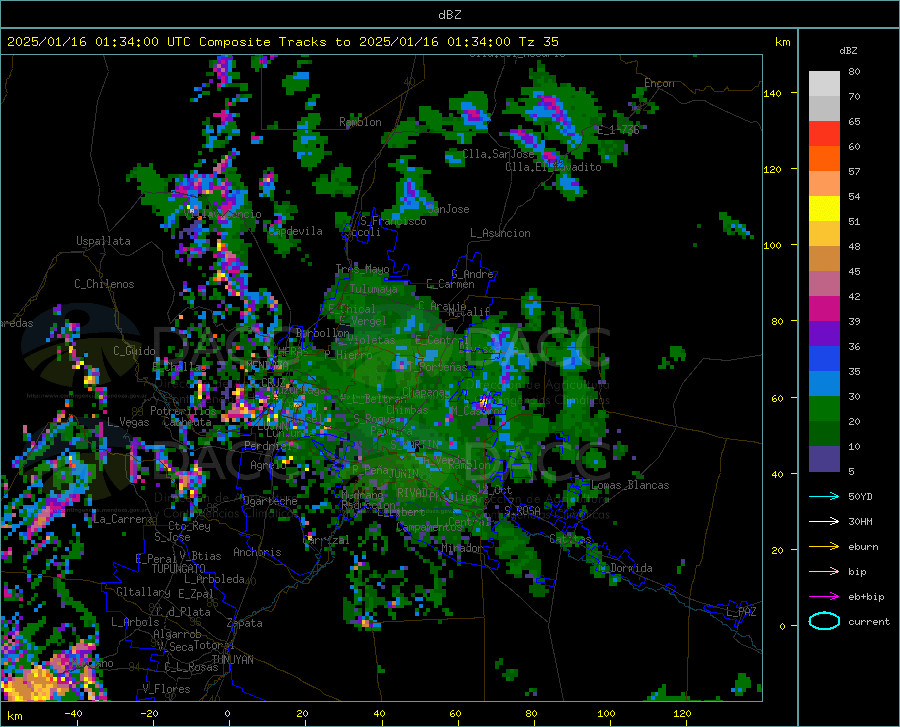Click the Anchoris map label
The image size is (900, 727).
tap(257, 553)
